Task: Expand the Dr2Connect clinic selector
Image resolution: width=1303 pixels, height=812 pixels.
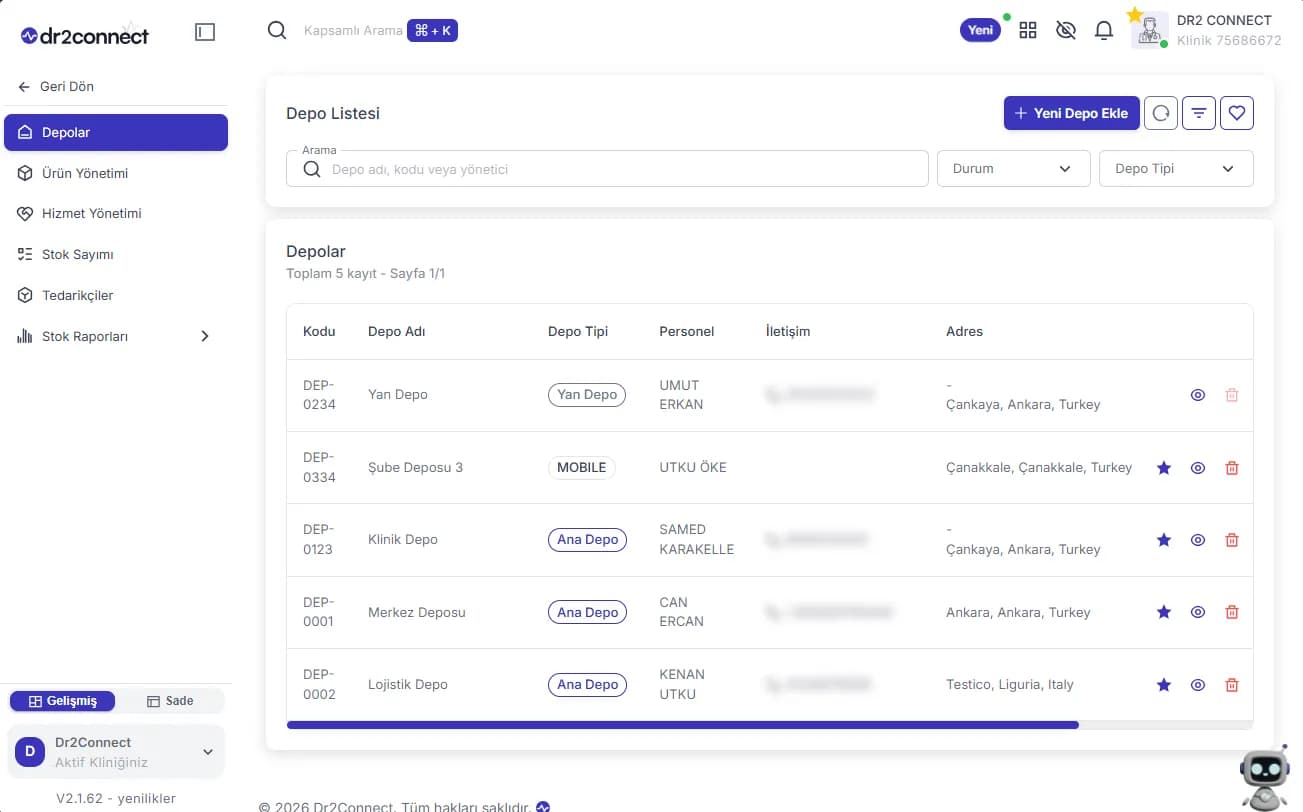Action: [x=117, y=752]
